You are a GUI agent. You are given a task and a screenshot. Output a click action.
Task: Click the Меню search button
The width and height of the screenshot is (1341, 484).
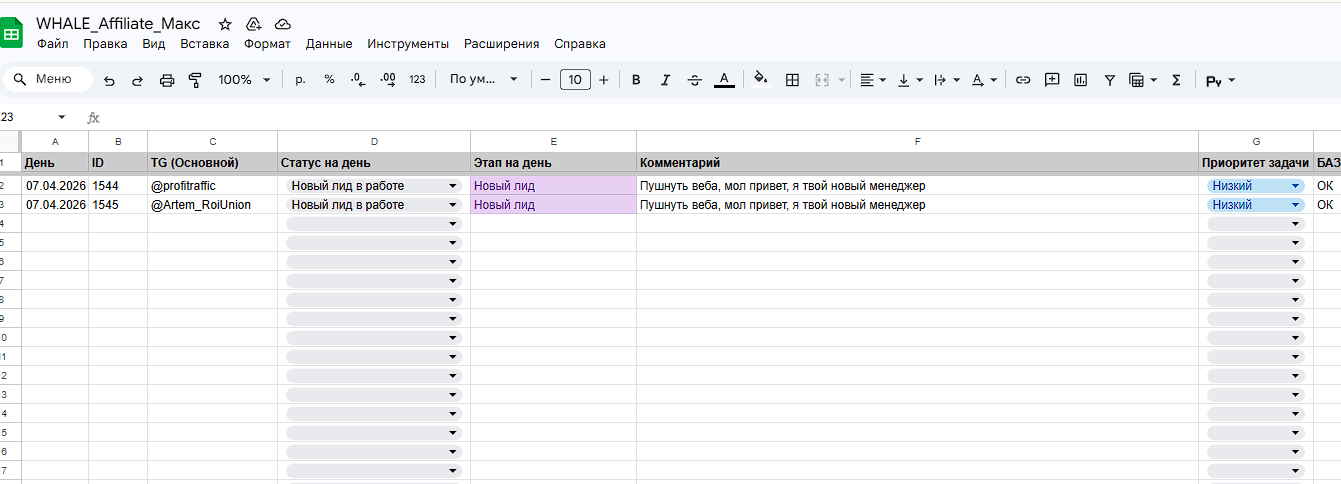(x=46, y=80)
